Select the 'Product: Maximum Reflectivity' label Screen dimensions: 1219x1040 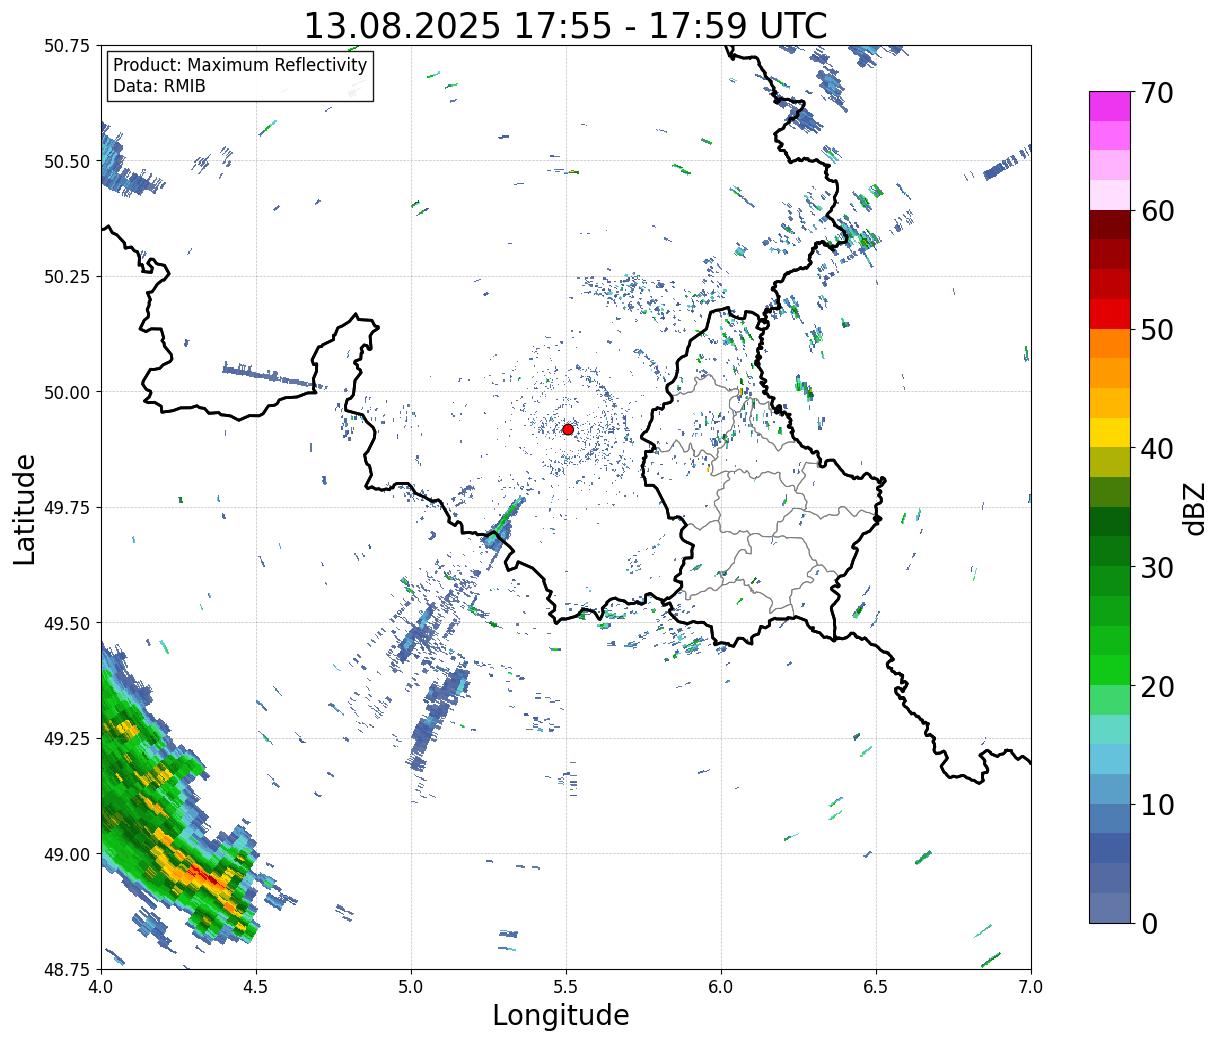[x=240, y=65]
